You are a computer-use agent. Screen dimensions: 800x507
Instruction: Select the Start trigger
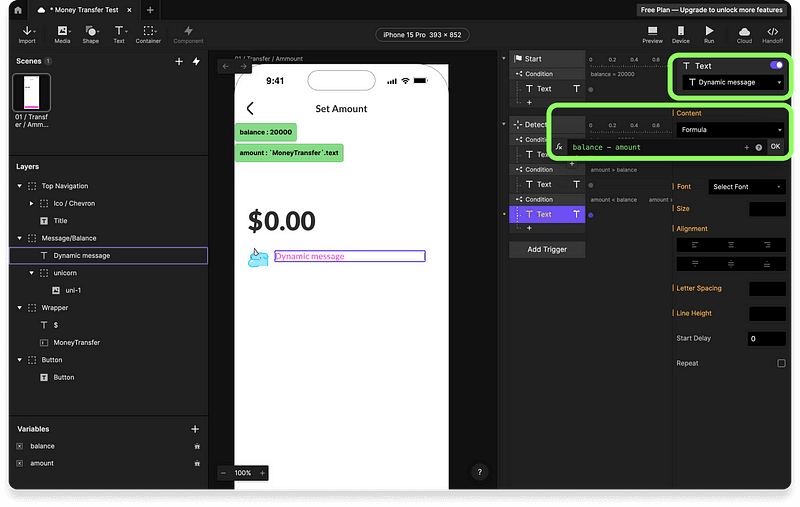[547, 59]
